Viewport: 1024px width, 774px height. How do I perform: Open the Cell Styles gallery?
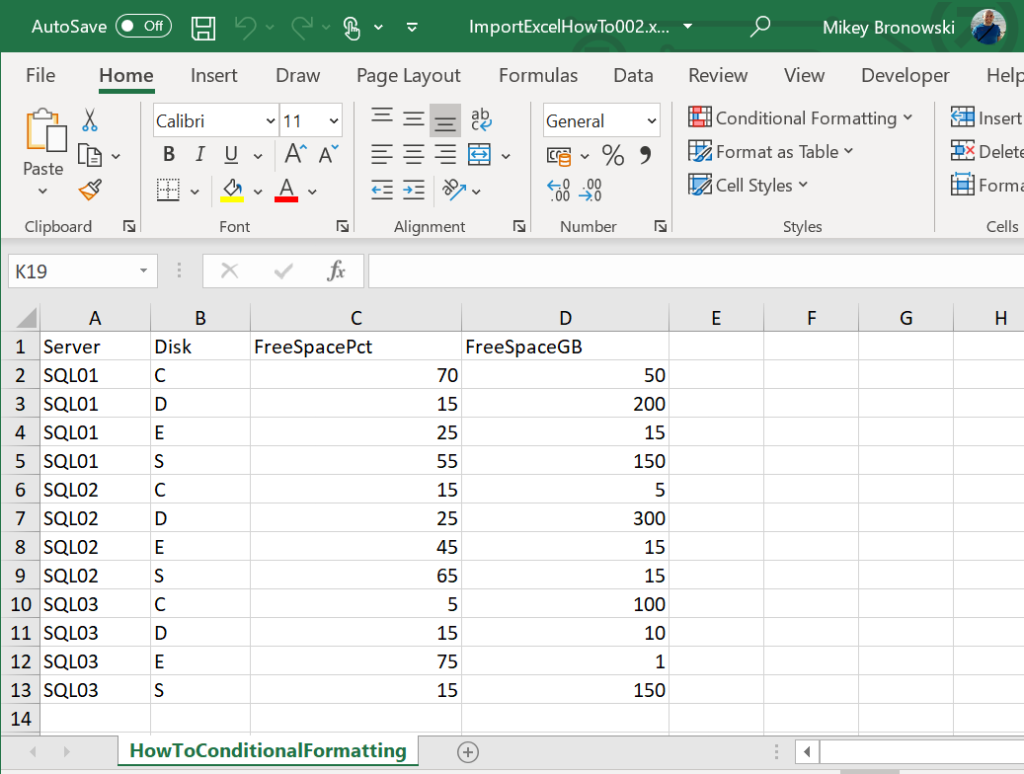pyautogui.click(x=748, y=185)
